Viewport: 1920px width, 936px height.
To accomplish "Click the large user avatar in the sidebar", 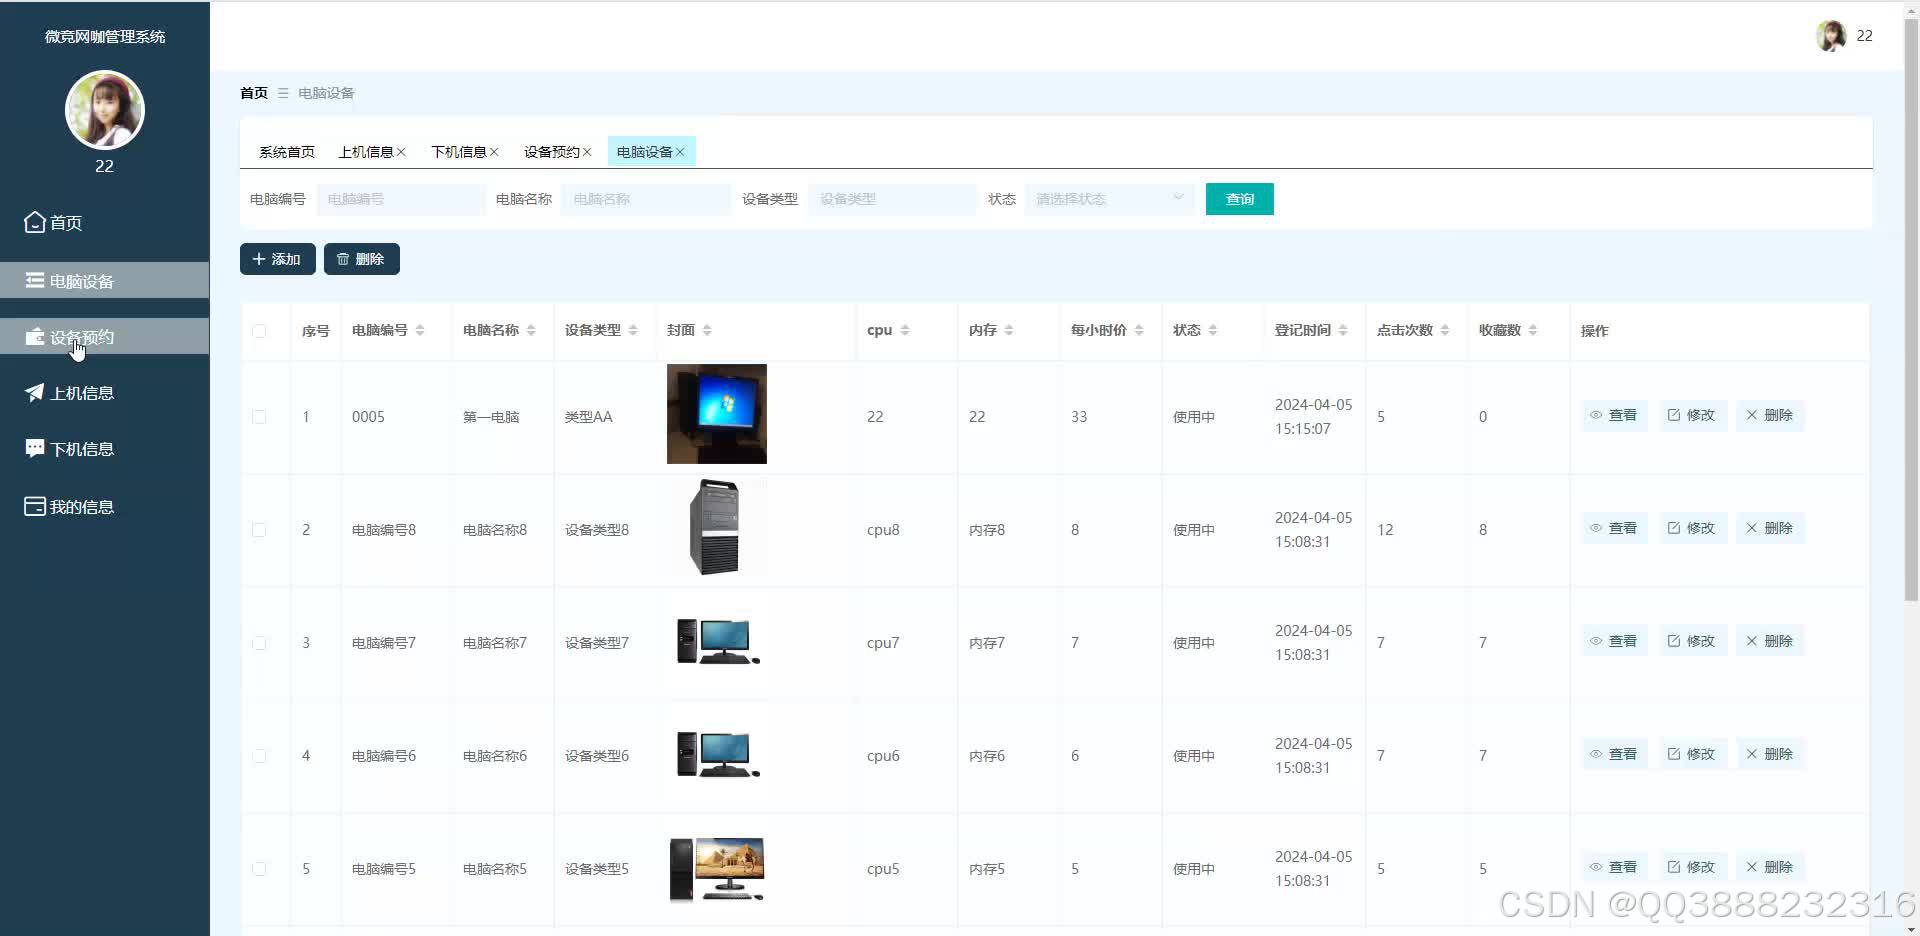I will (105, 110).
